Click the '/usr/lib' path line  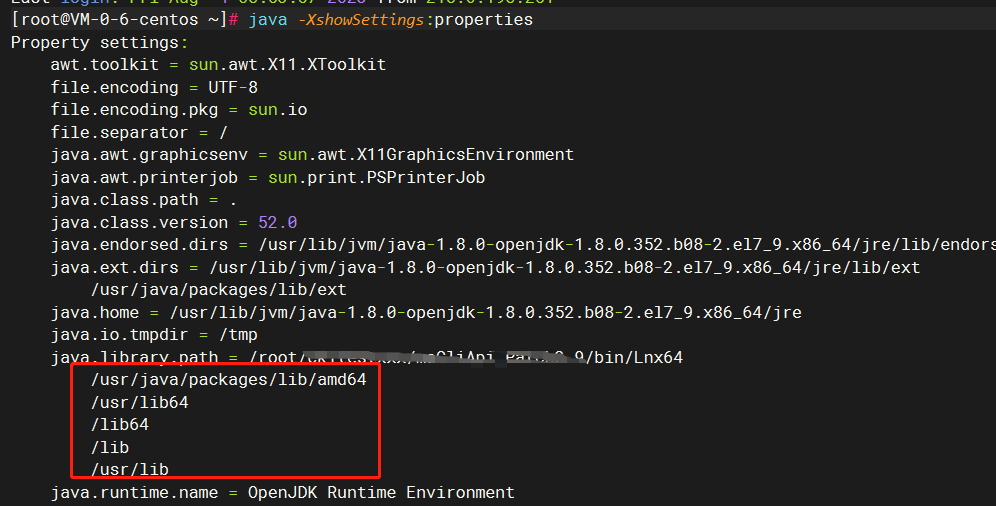[x=130, y=470]
